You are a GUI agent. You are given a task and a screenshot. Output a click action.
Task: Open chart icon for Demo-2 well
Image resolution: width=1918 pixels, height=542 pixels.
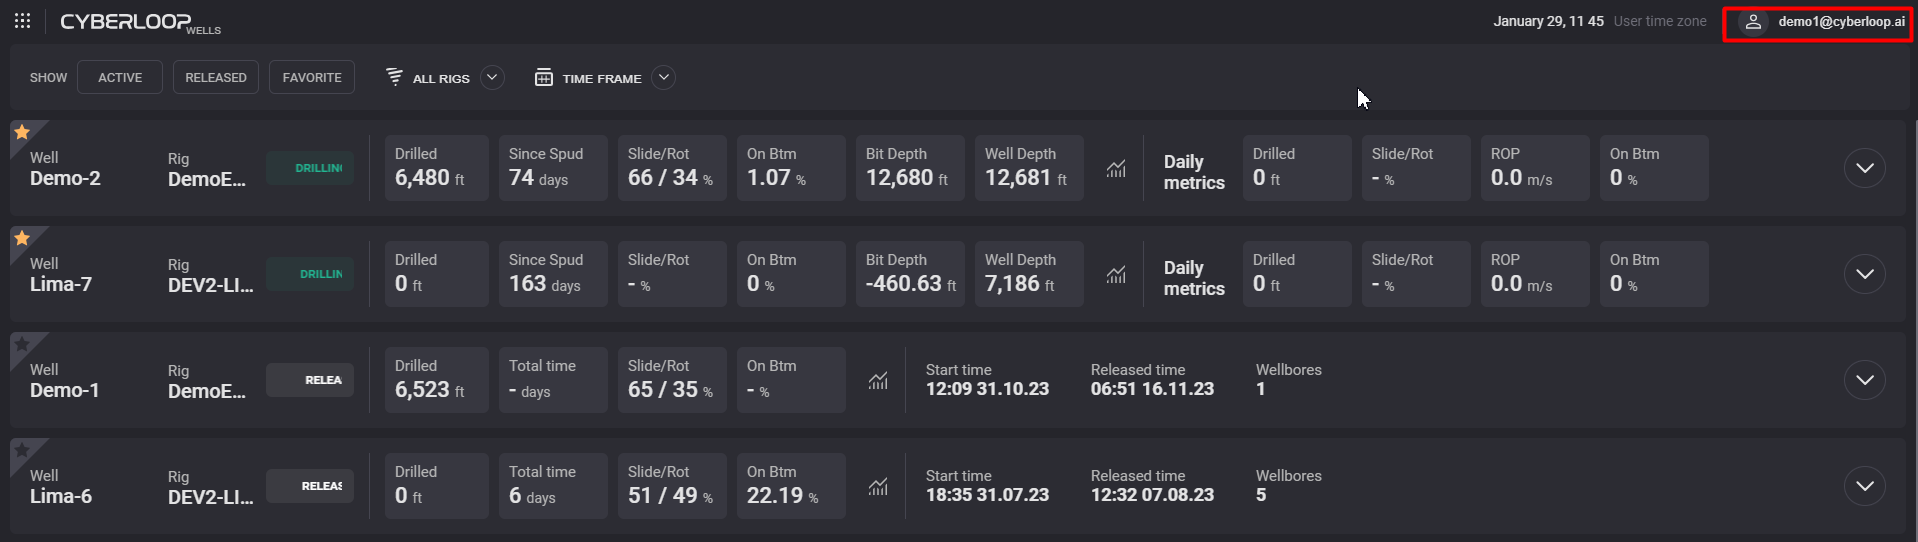click(x=1116, y=168)
